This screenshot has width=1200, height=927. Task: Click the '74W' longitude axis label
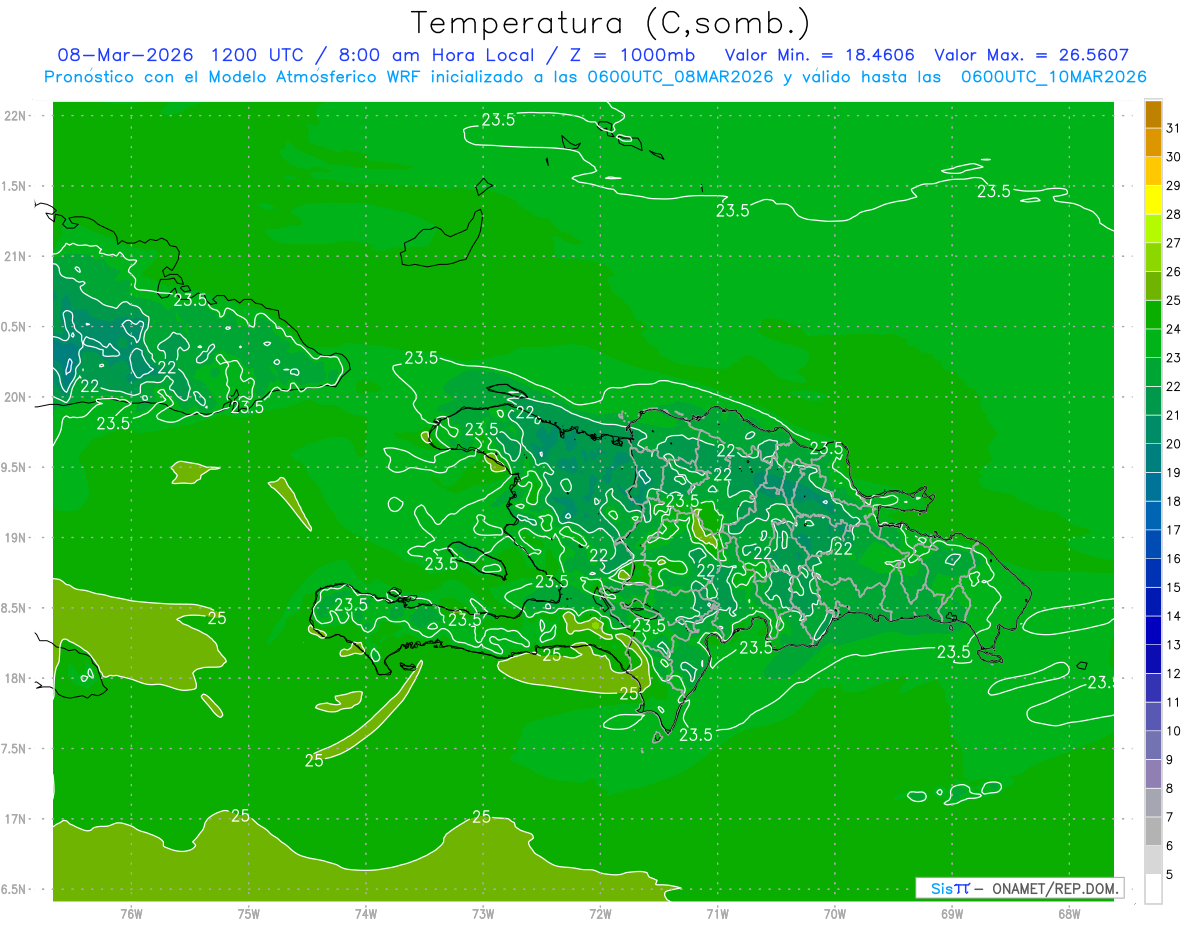coord(365,912)
